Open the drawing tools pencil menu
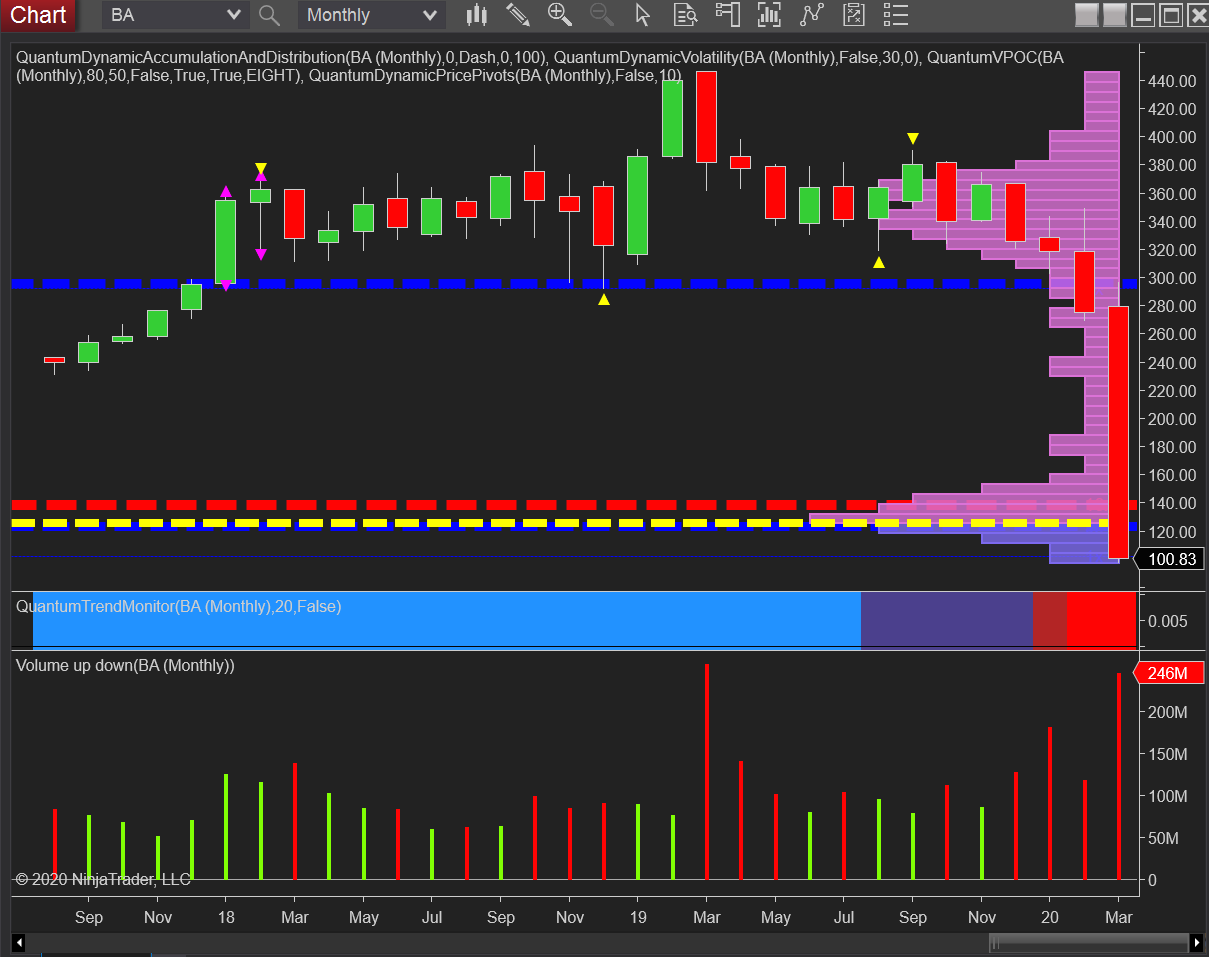 click(x=517, y=15)
